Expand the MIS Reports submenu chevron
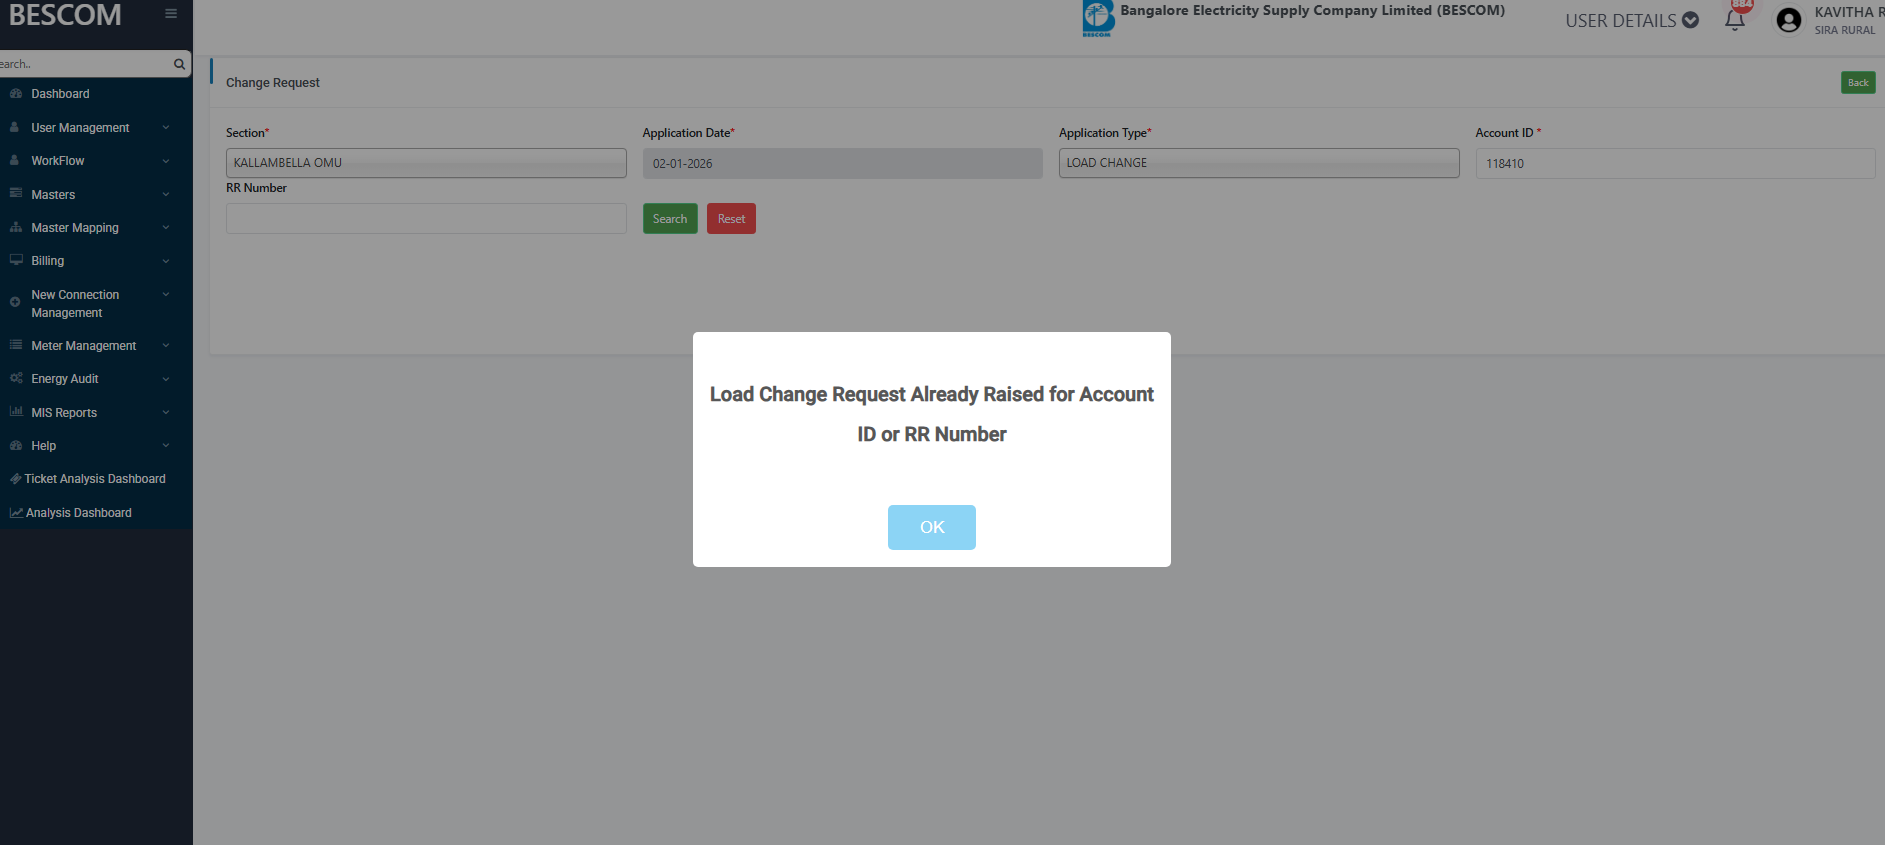The height and width of the screenshot is (845, 1885). pos(166,412)
